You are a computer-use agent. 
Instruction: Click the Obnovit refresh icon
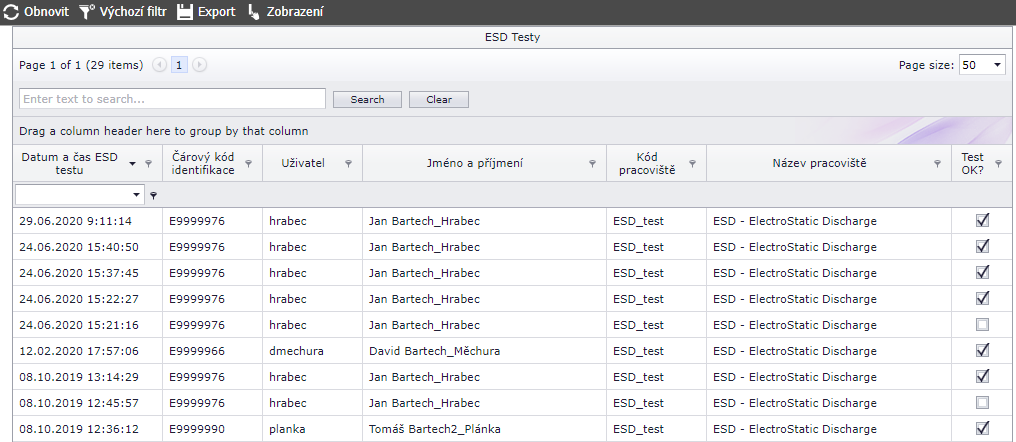[11, 12]
